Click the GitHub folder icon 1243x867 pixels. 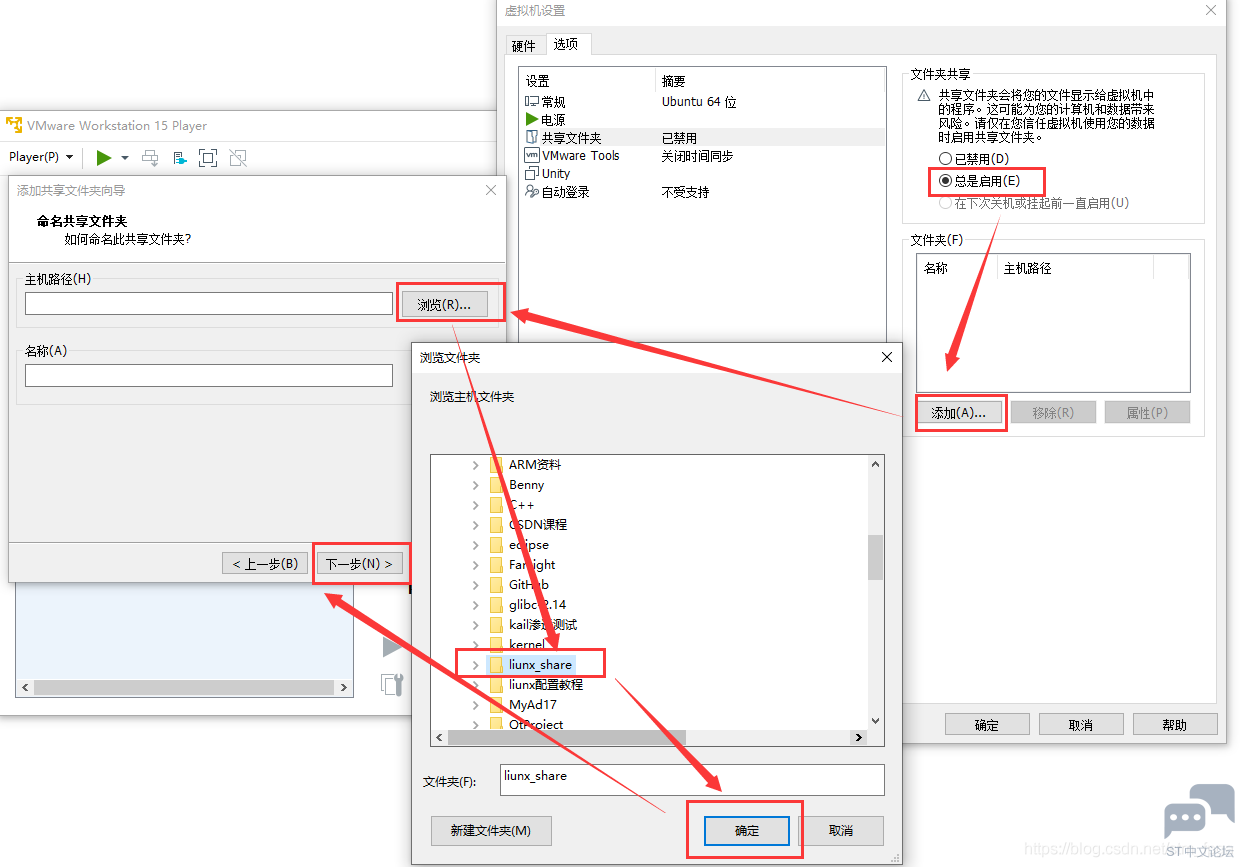click(496, 585)
